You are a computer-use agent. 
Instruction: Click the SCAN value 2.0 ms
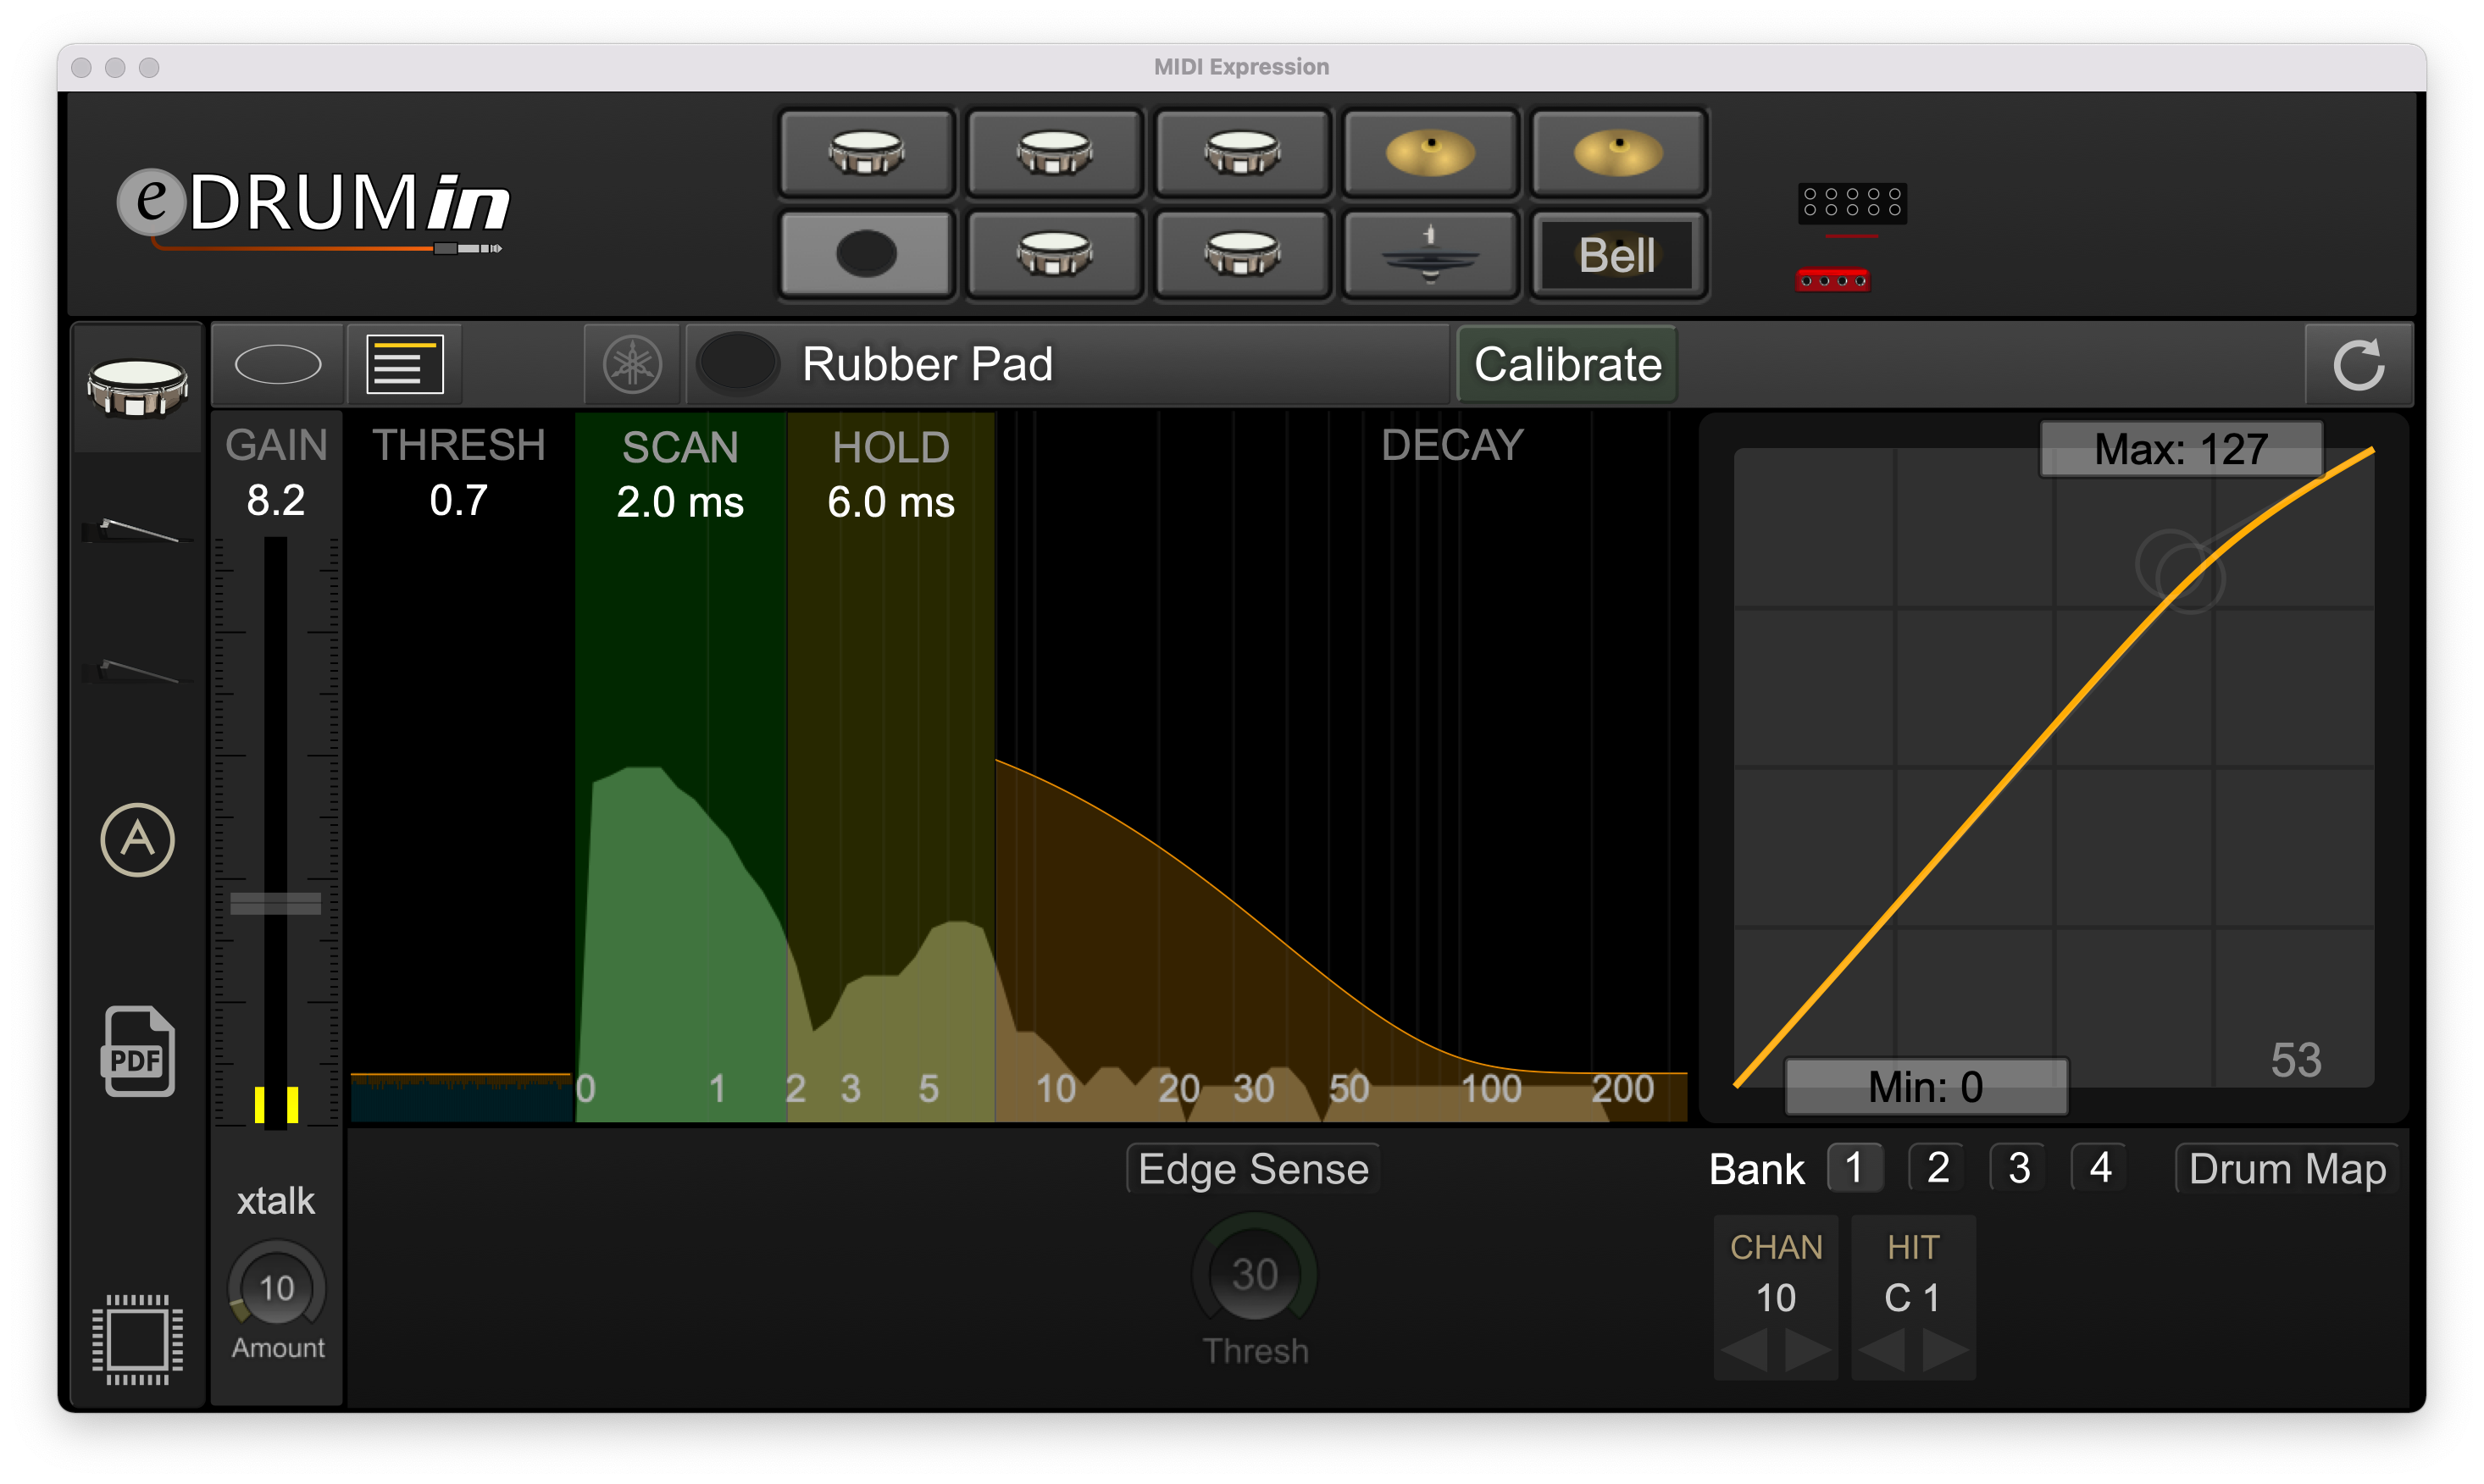[x=680, y=502]
